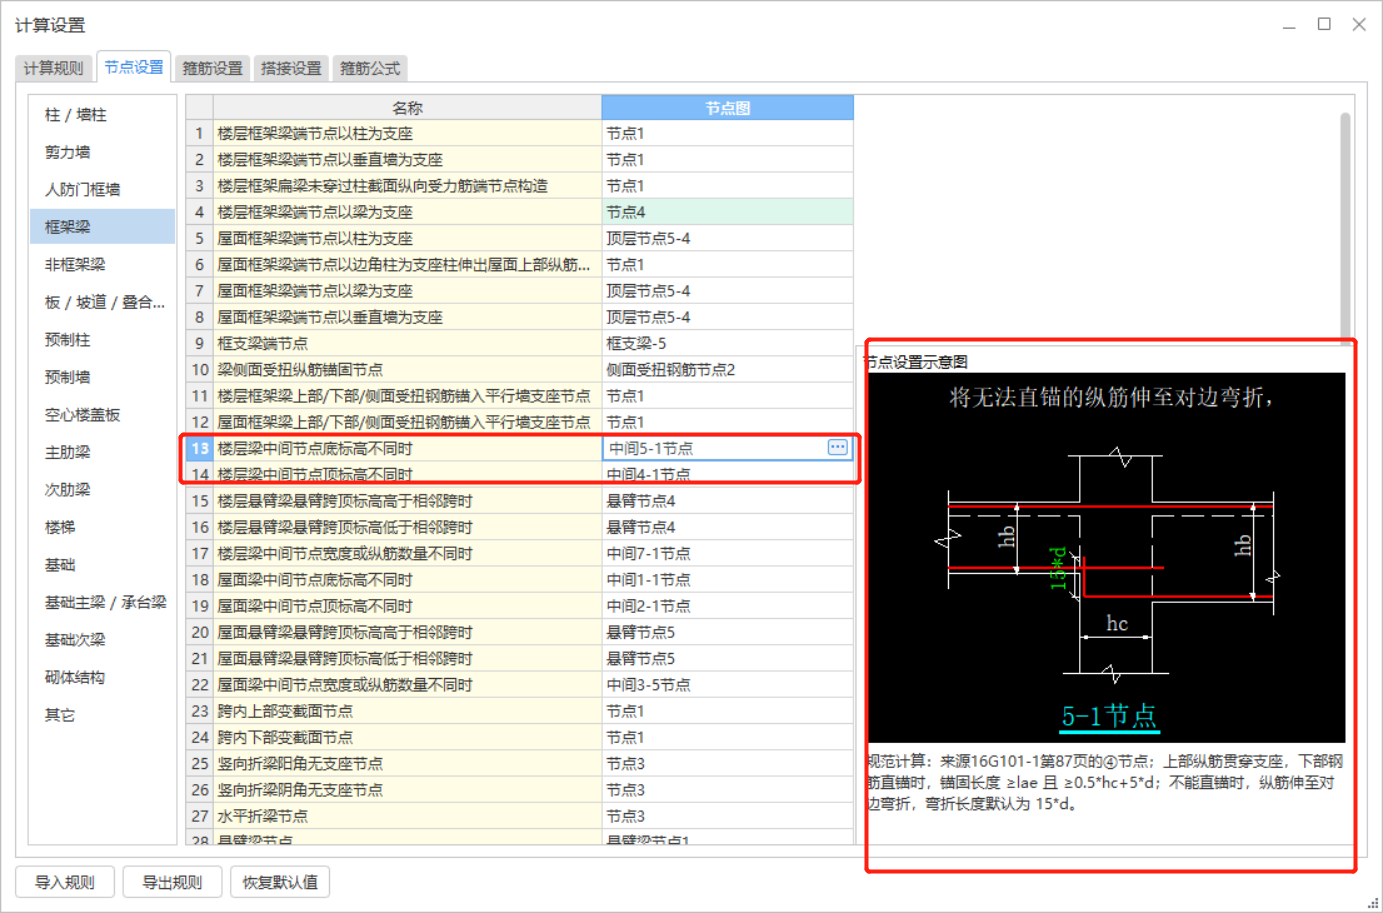
Task: Click the 侧面受扭钢筋节点2 cell
Action: click(728, 370)
